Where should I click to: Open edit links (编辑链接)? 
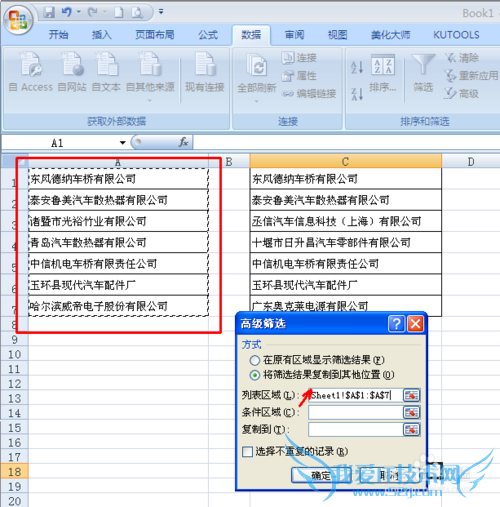point(309,94)
